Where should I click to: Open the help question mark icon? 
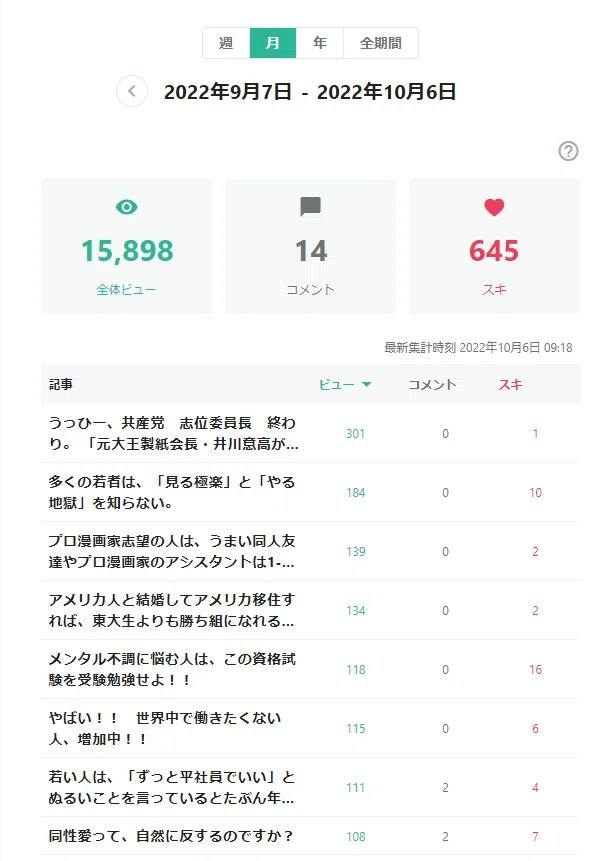[x=568, y=151]
